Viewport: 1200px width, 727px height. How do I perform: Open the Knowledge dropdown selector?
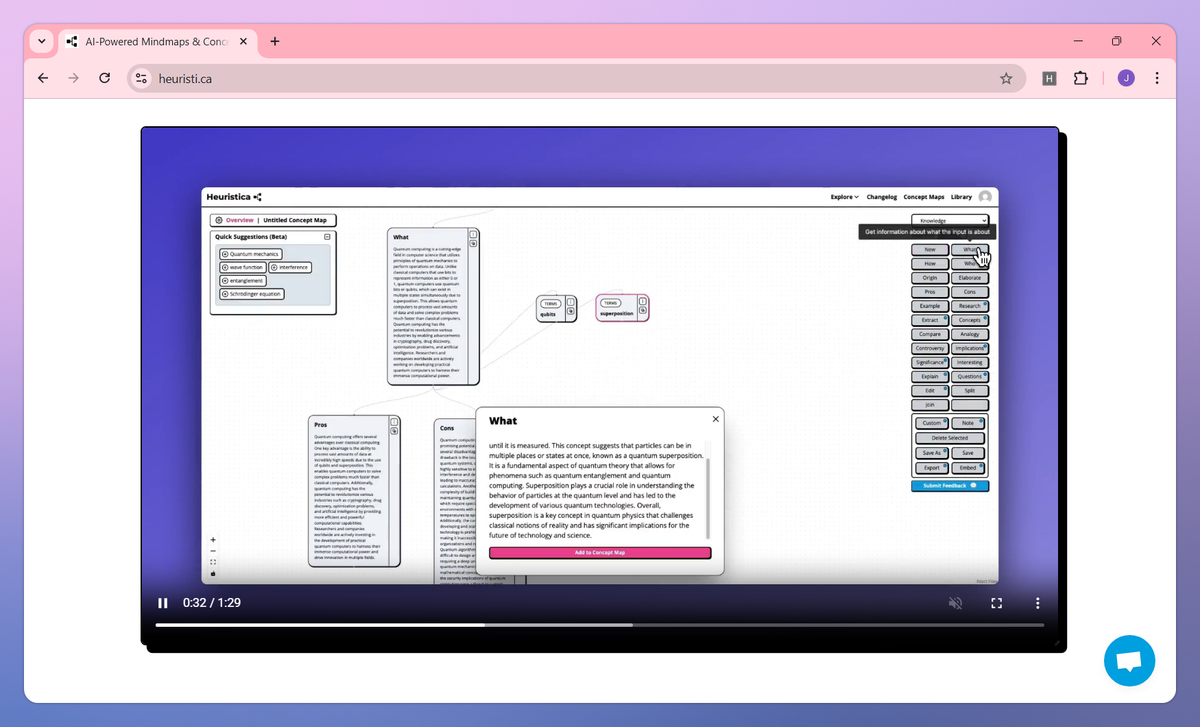pos(950,219)
